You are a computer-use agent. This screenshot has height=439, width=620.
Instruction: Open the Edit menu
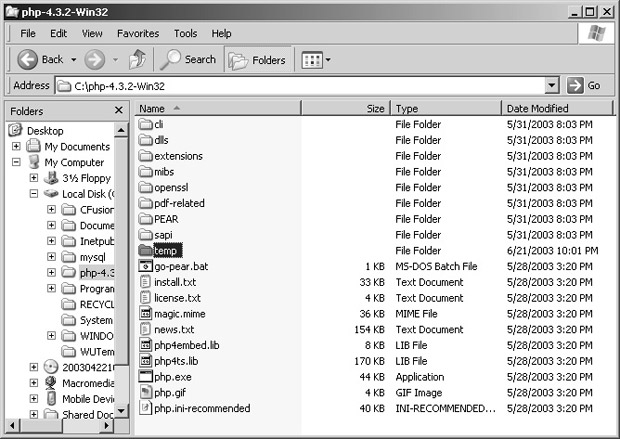(x=59, y=34)
